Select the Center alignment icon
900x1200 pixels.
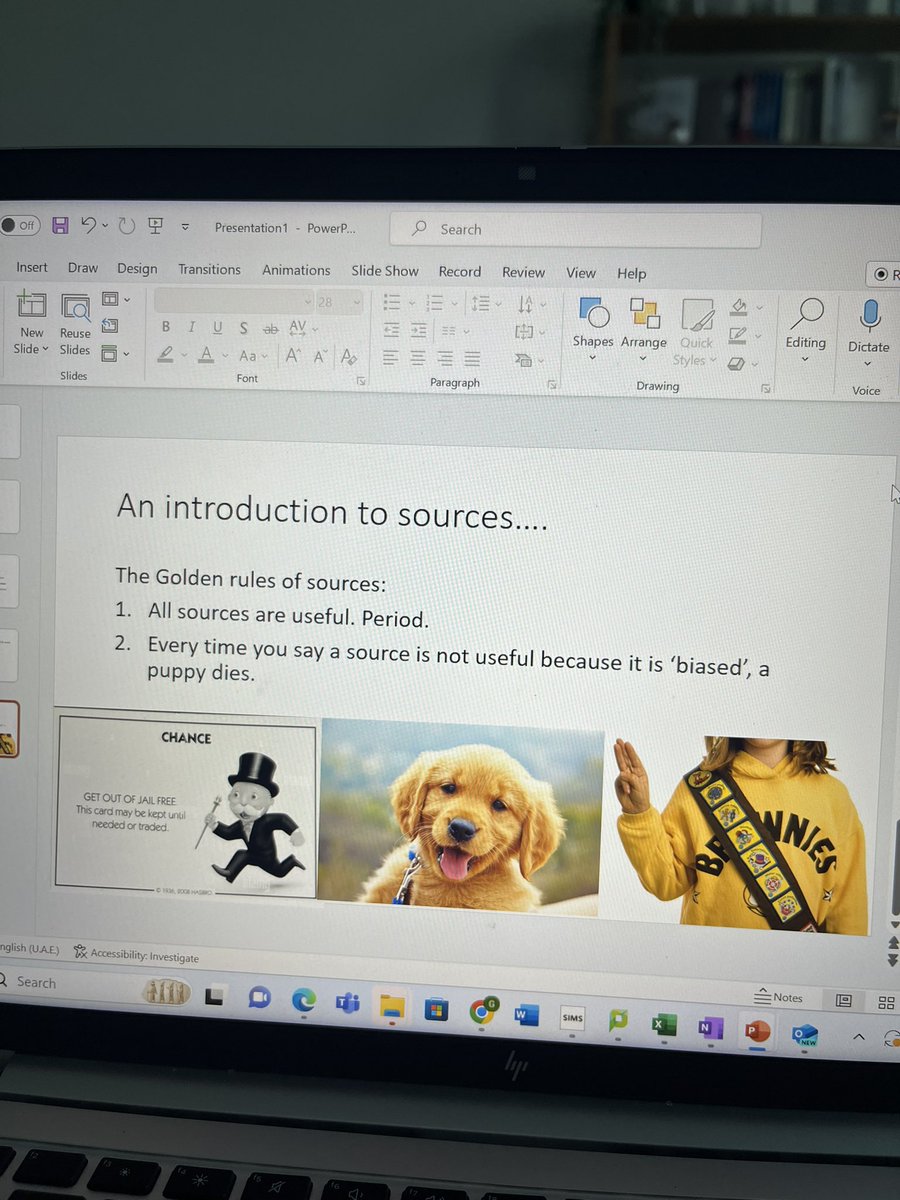[x=417, y=358]
